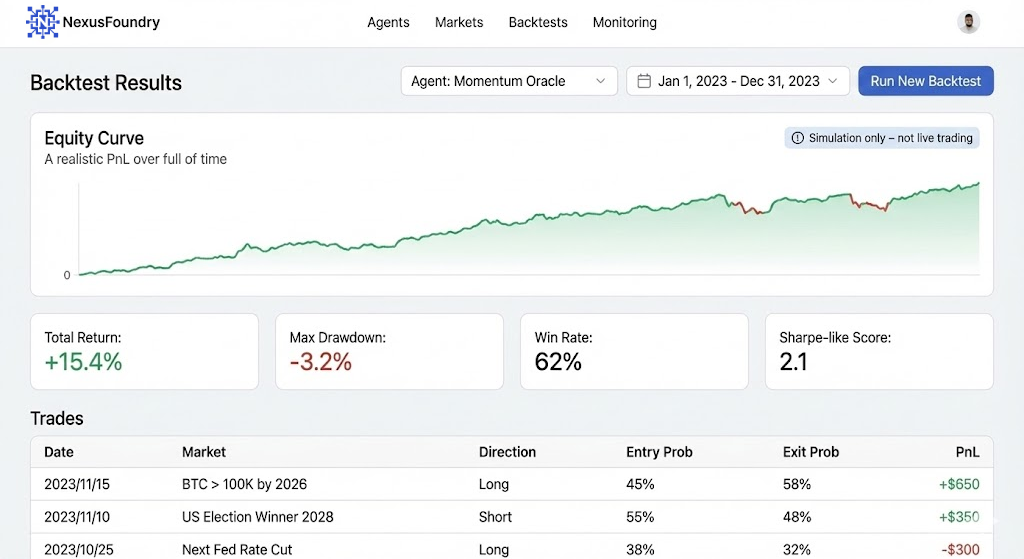1024x559 pixels.
Task: Click the calendar icon in date range
Action: tap(644, 81)
